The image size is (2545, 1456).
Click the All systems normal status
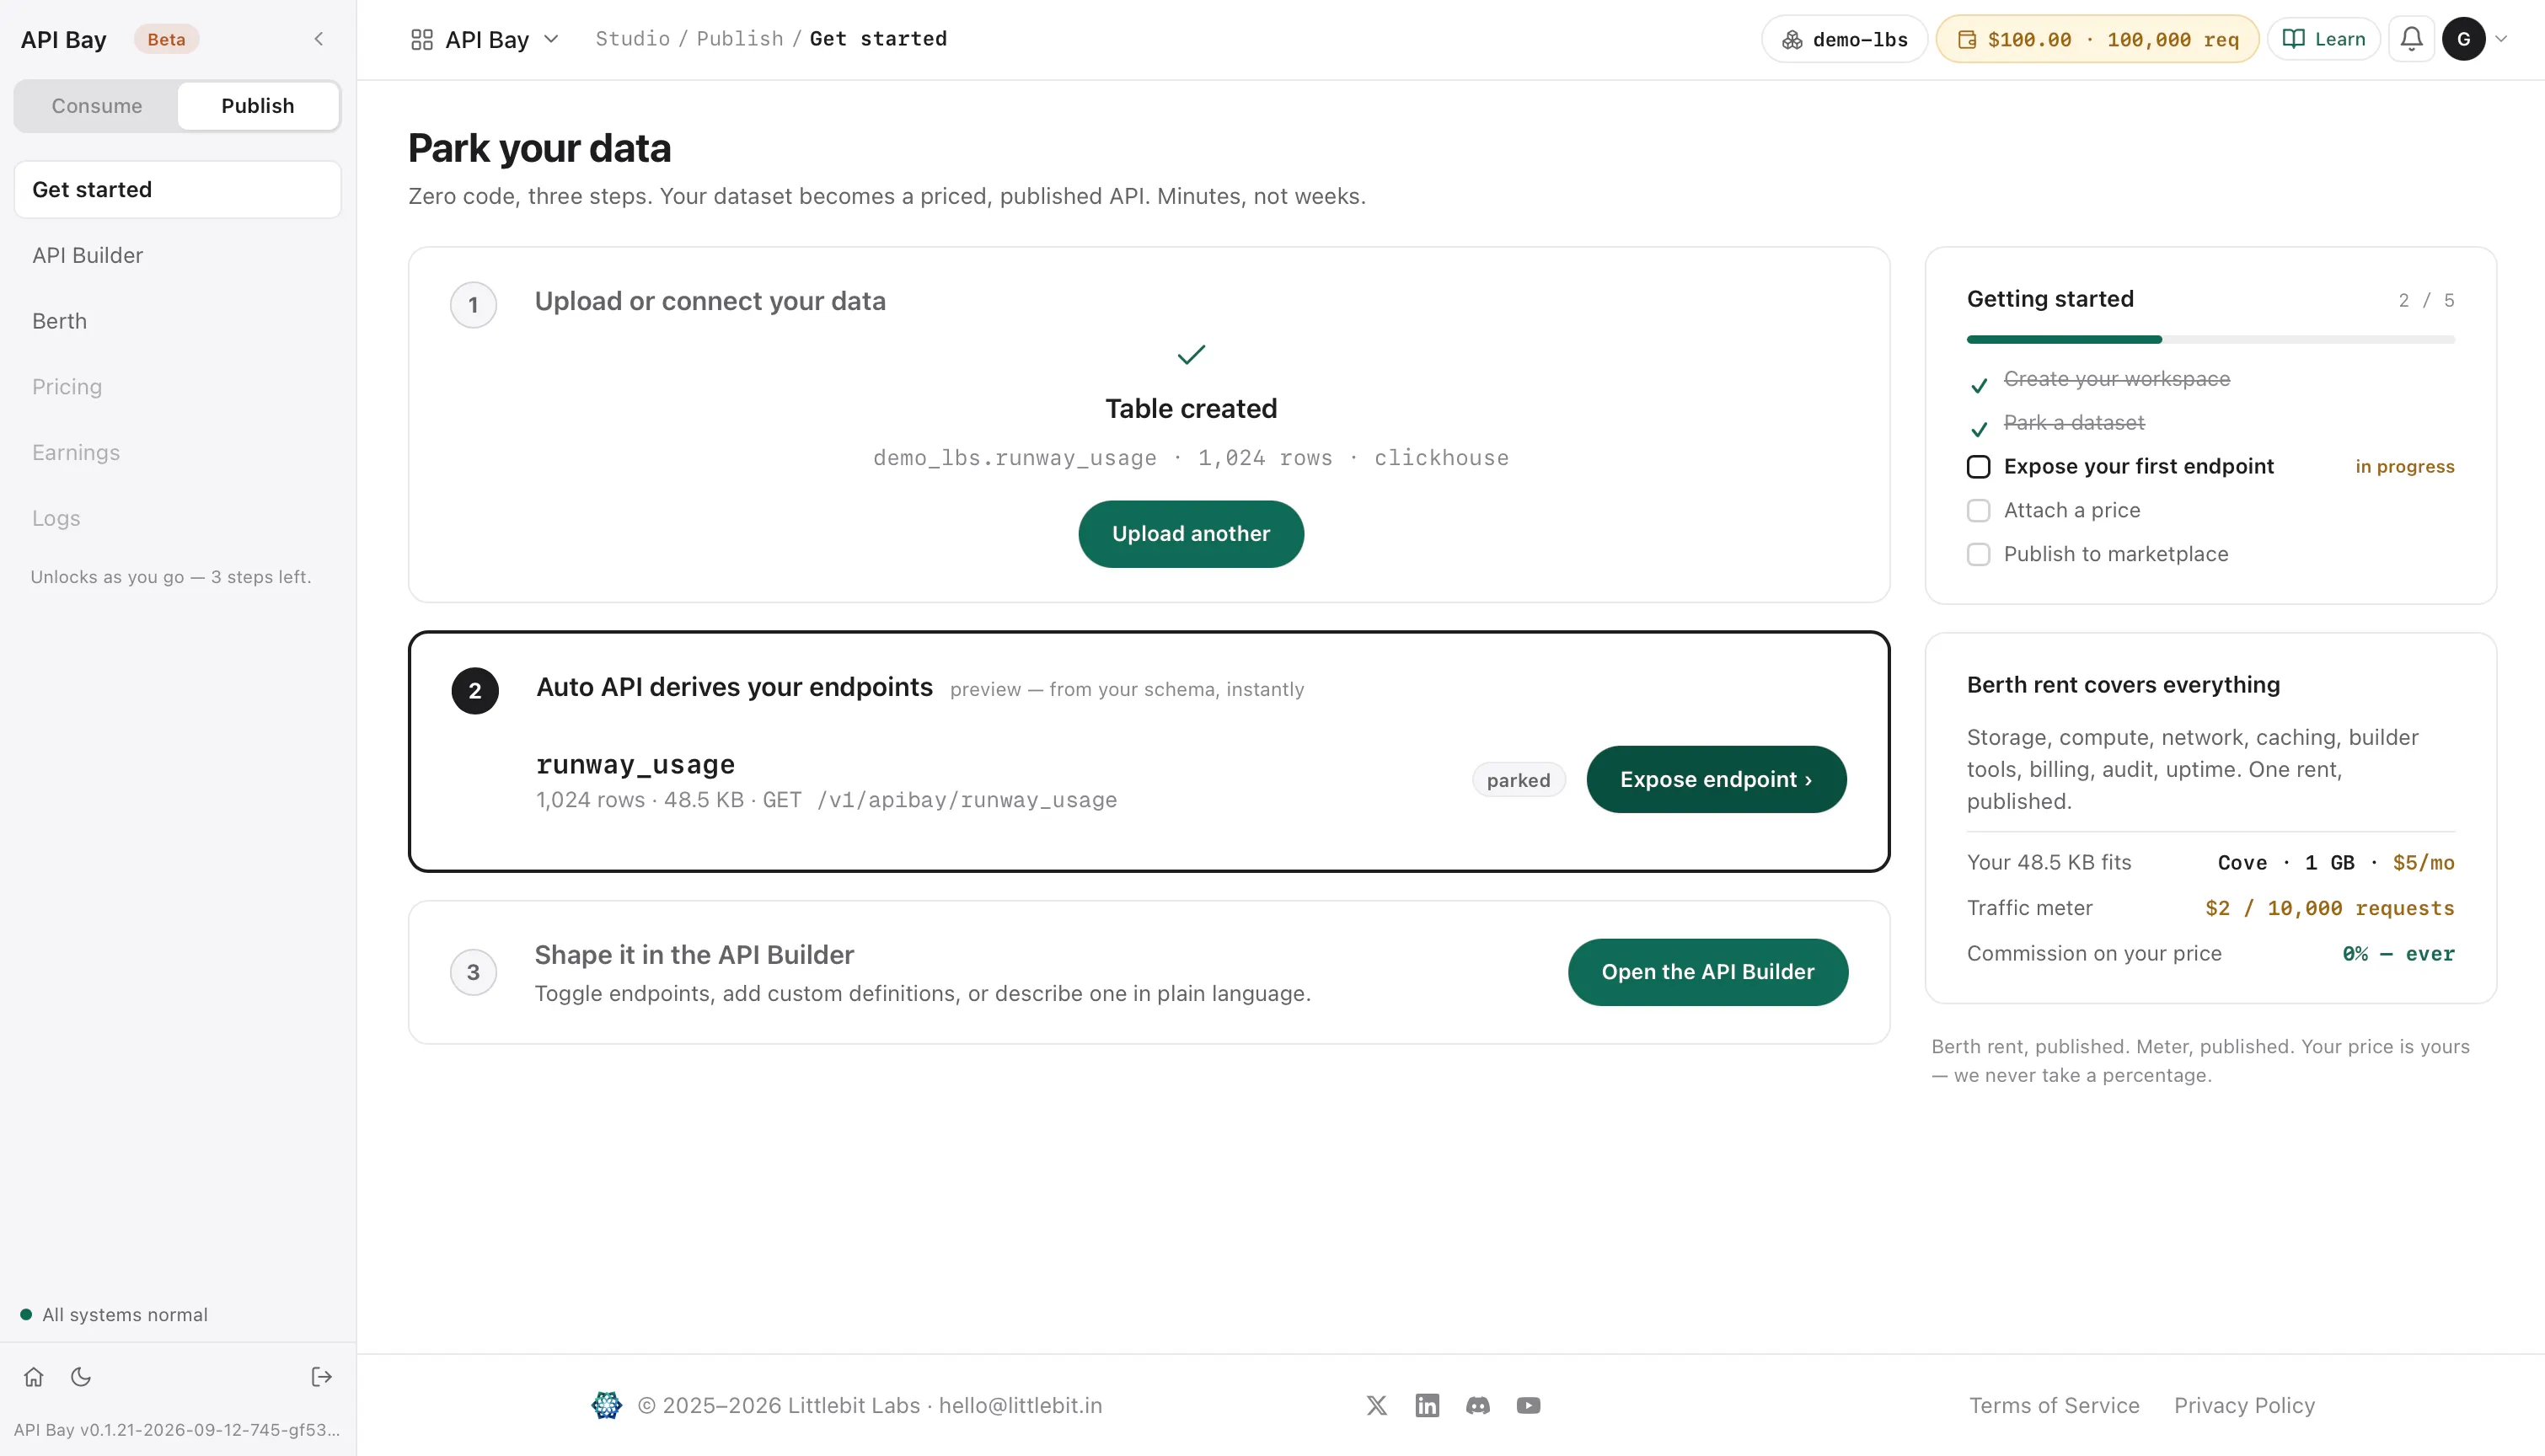click(114, 1315)
